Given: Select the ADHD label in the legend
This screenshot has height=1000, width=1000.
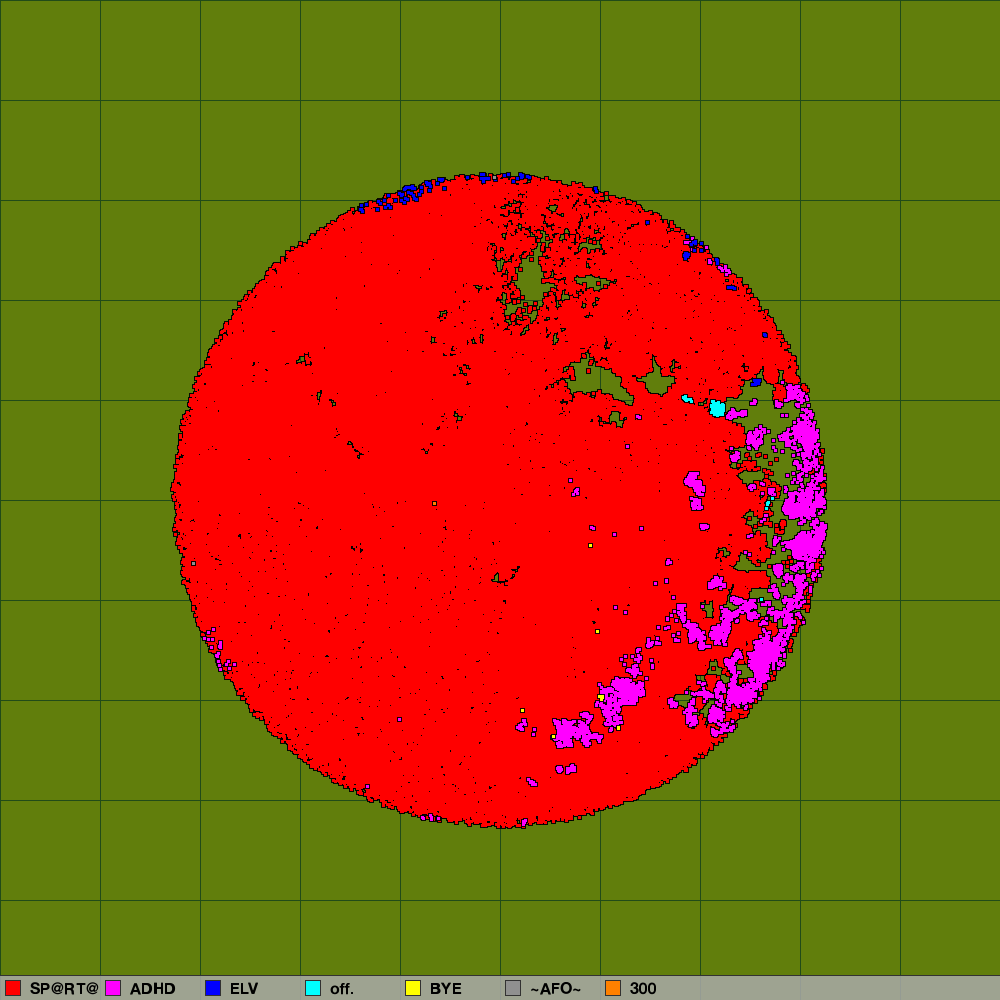Looking at the screenshot, I should (152, 989).
